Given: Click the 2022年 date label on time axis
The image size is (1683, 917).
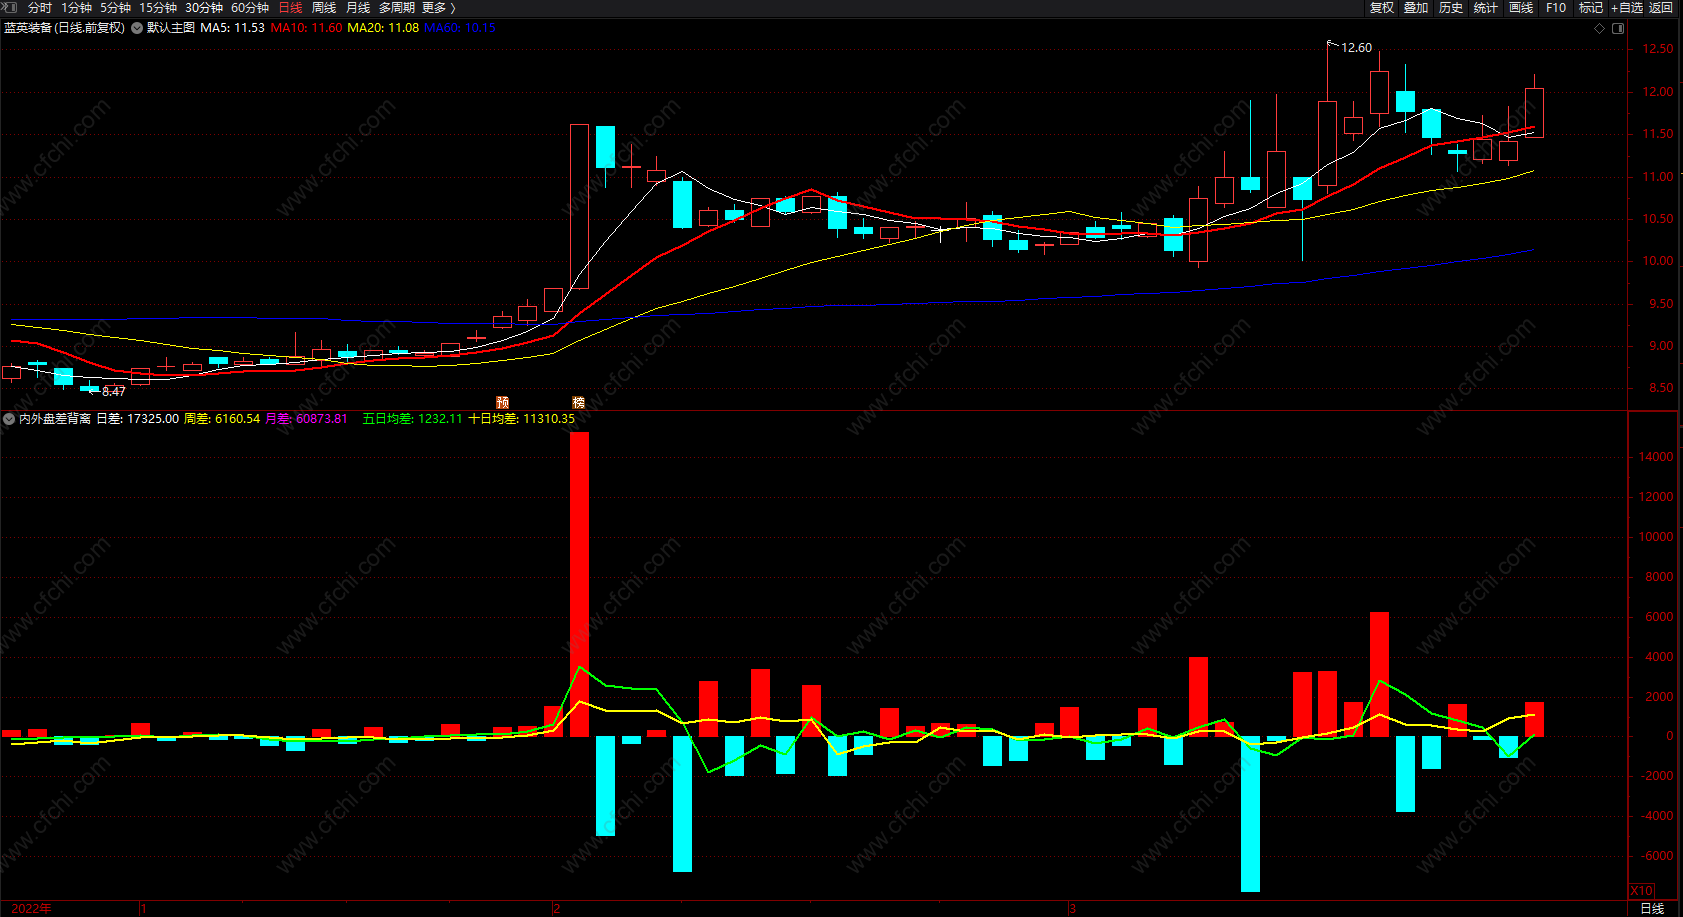Looking at the screenshot, I should tap(31, 908).
